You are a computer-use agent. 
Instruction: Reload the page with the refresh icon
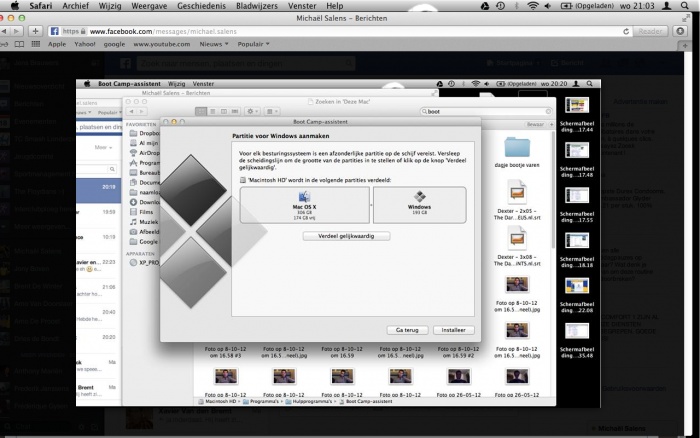tap(626, 31)
